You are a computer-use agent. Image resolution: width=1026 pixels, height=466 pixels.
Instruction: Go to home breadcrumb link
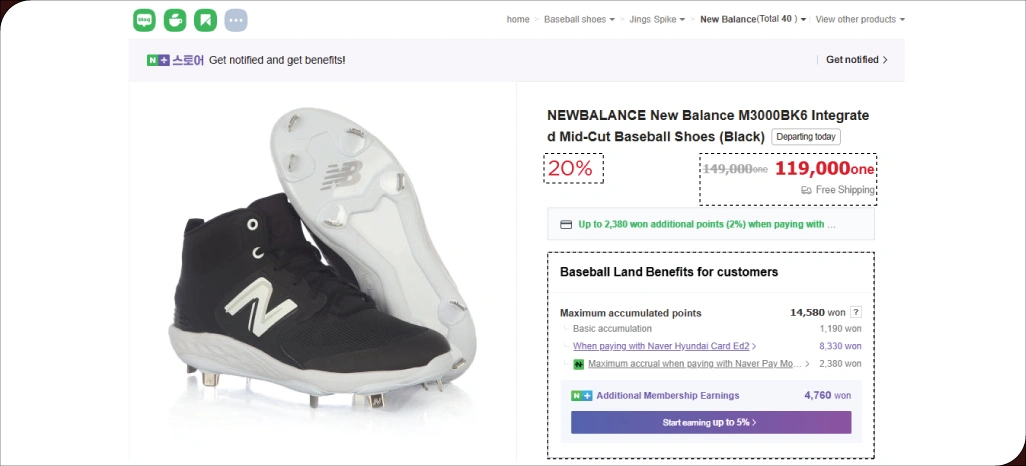(x=518, y=19)
